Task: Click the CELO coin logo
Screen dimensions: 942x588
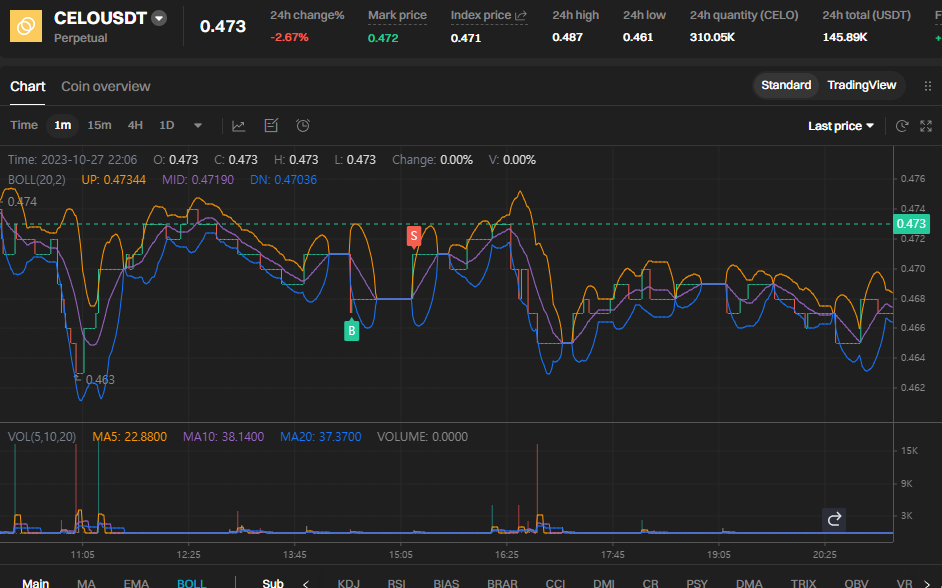Action: pos(26,26)
